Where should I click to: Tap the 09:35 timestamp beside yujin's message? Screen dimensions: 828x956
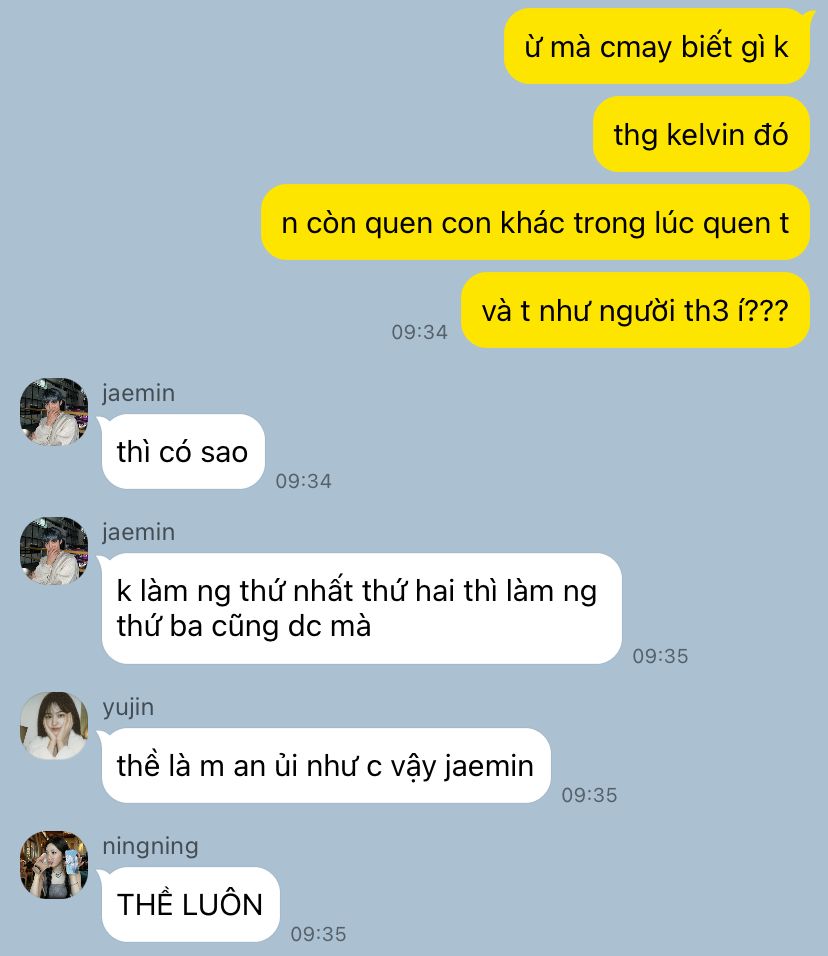tap(590, 795)
